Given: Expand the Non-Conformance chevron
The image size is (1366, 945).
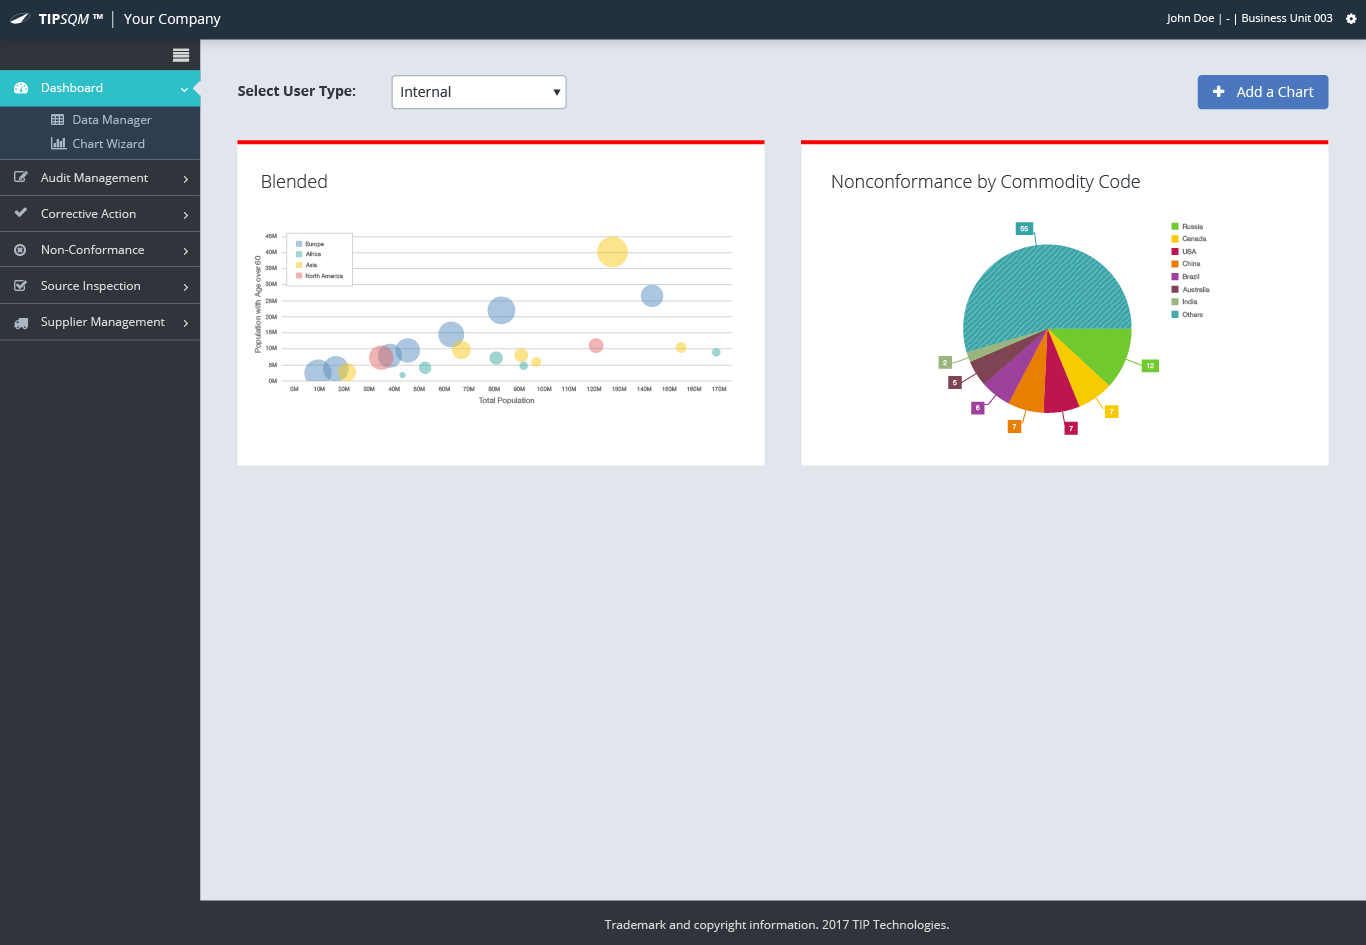Looking at the screenshot, I should click(186, 251).
